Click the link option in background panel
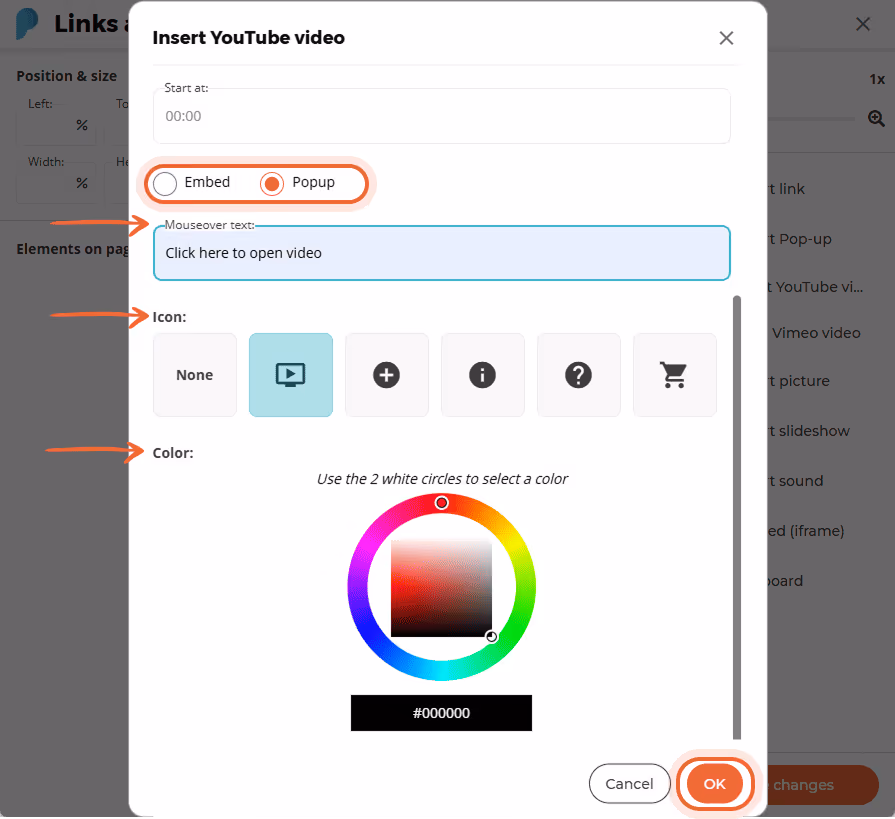The width and height of the screenshot is (895, 819). [x=787, y=189]
